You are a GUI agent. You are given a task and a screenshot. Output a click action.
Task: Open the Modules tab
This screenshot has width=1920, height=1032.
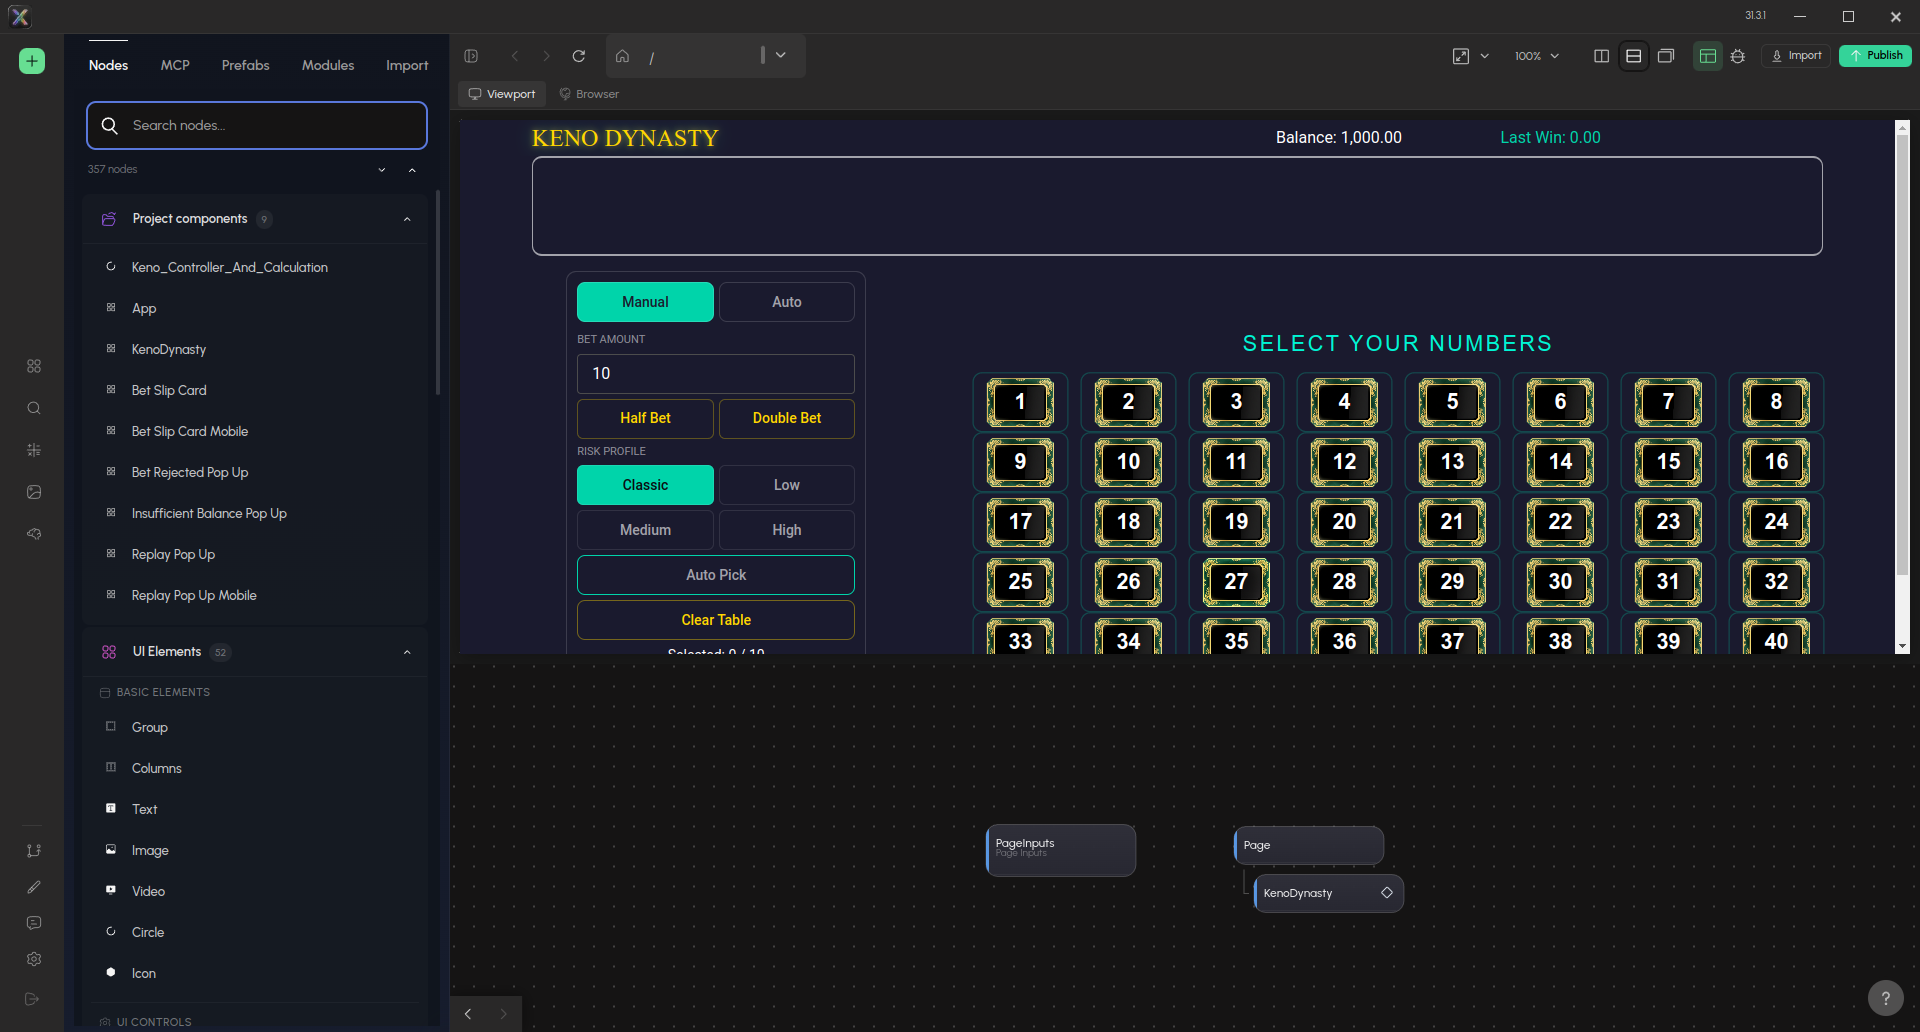tap(328, 65)
